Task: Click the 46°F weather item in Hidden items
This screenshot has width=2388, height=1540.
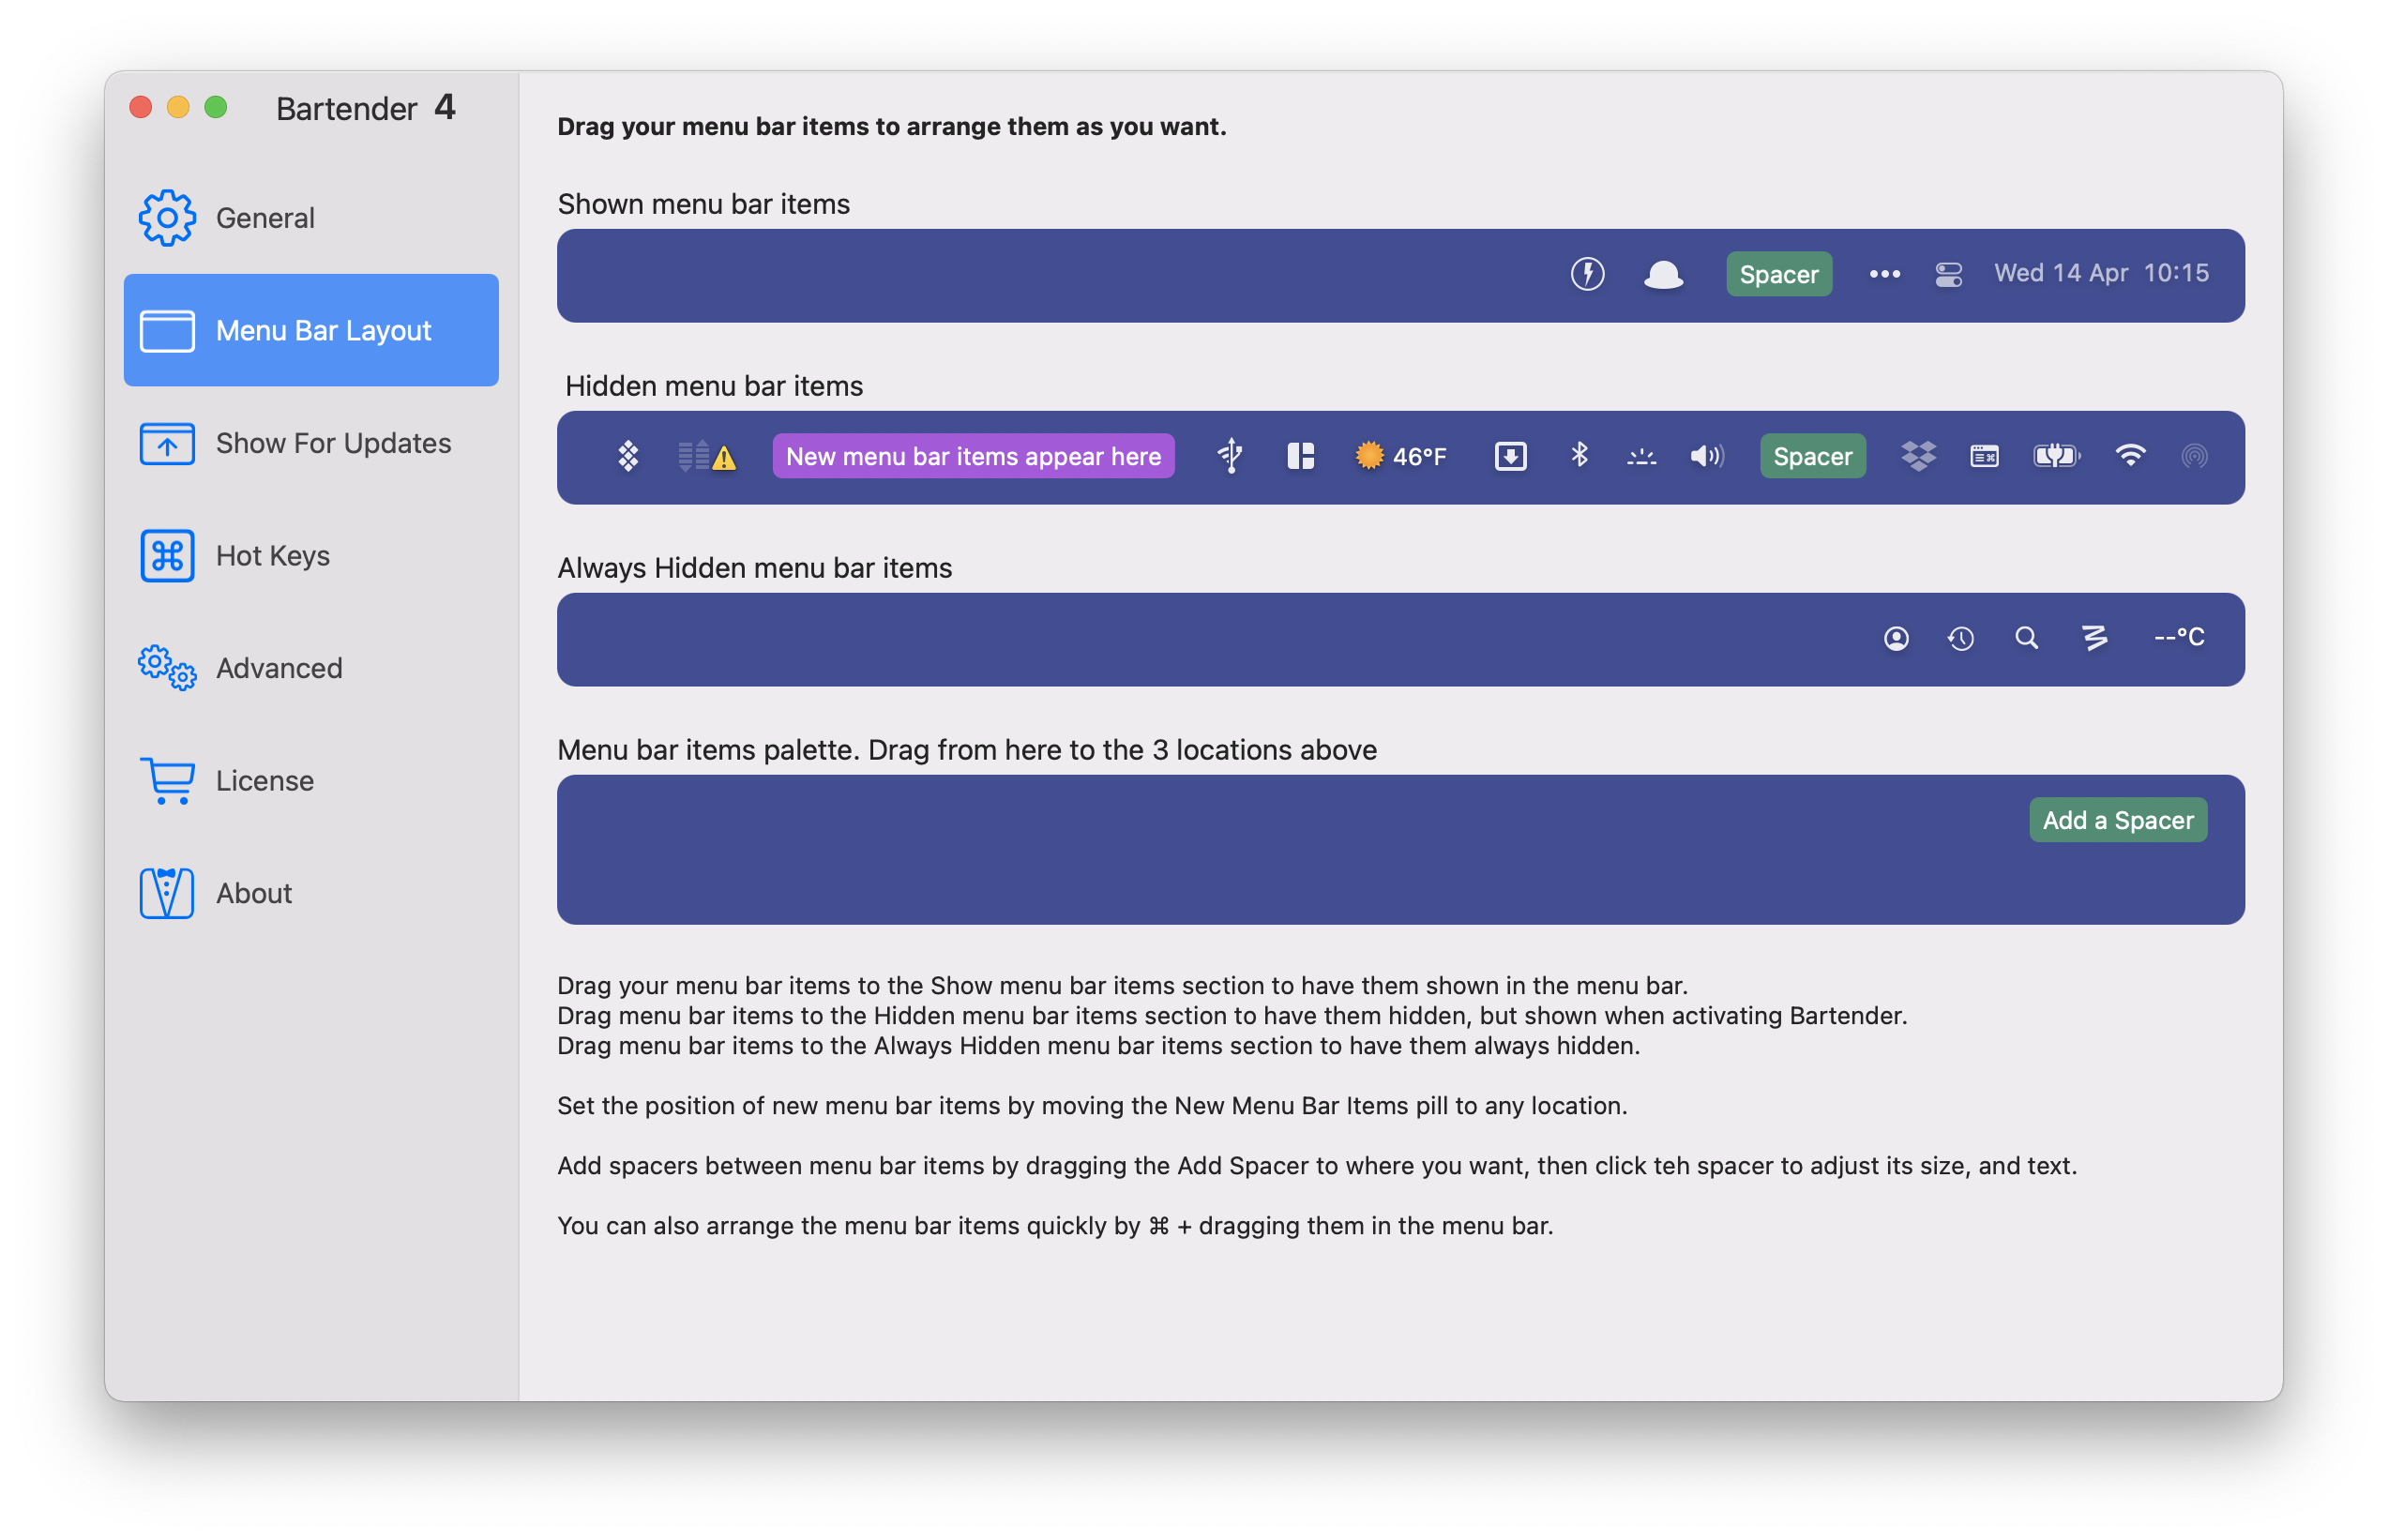Action: (x=1400, y=455)
